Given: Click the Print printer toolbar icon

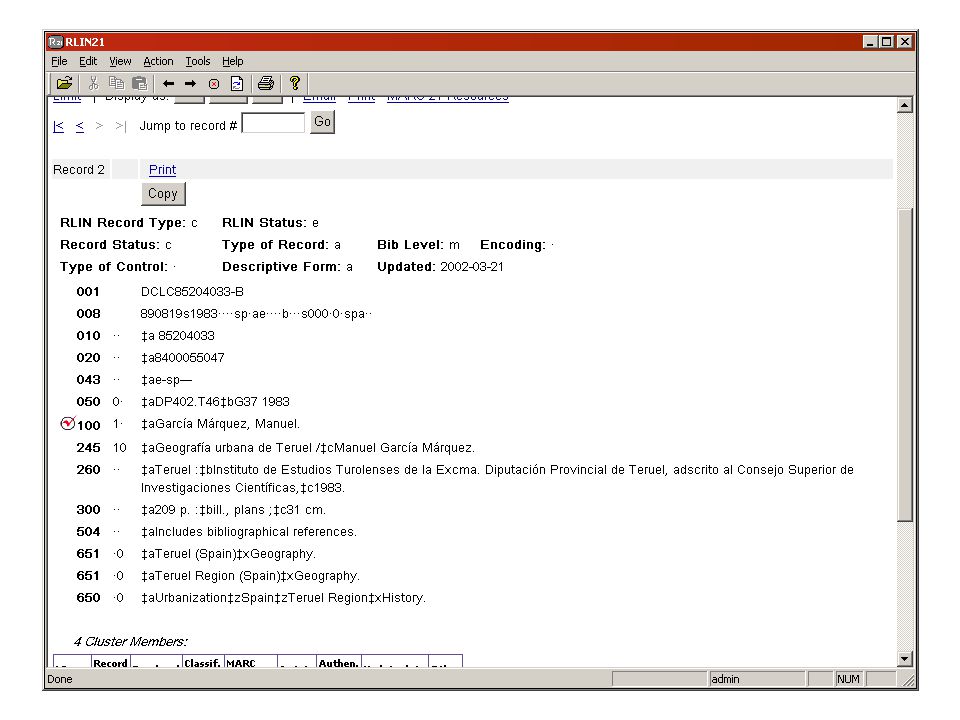Looking at the screenshot, I should click(x=266, y=83).
